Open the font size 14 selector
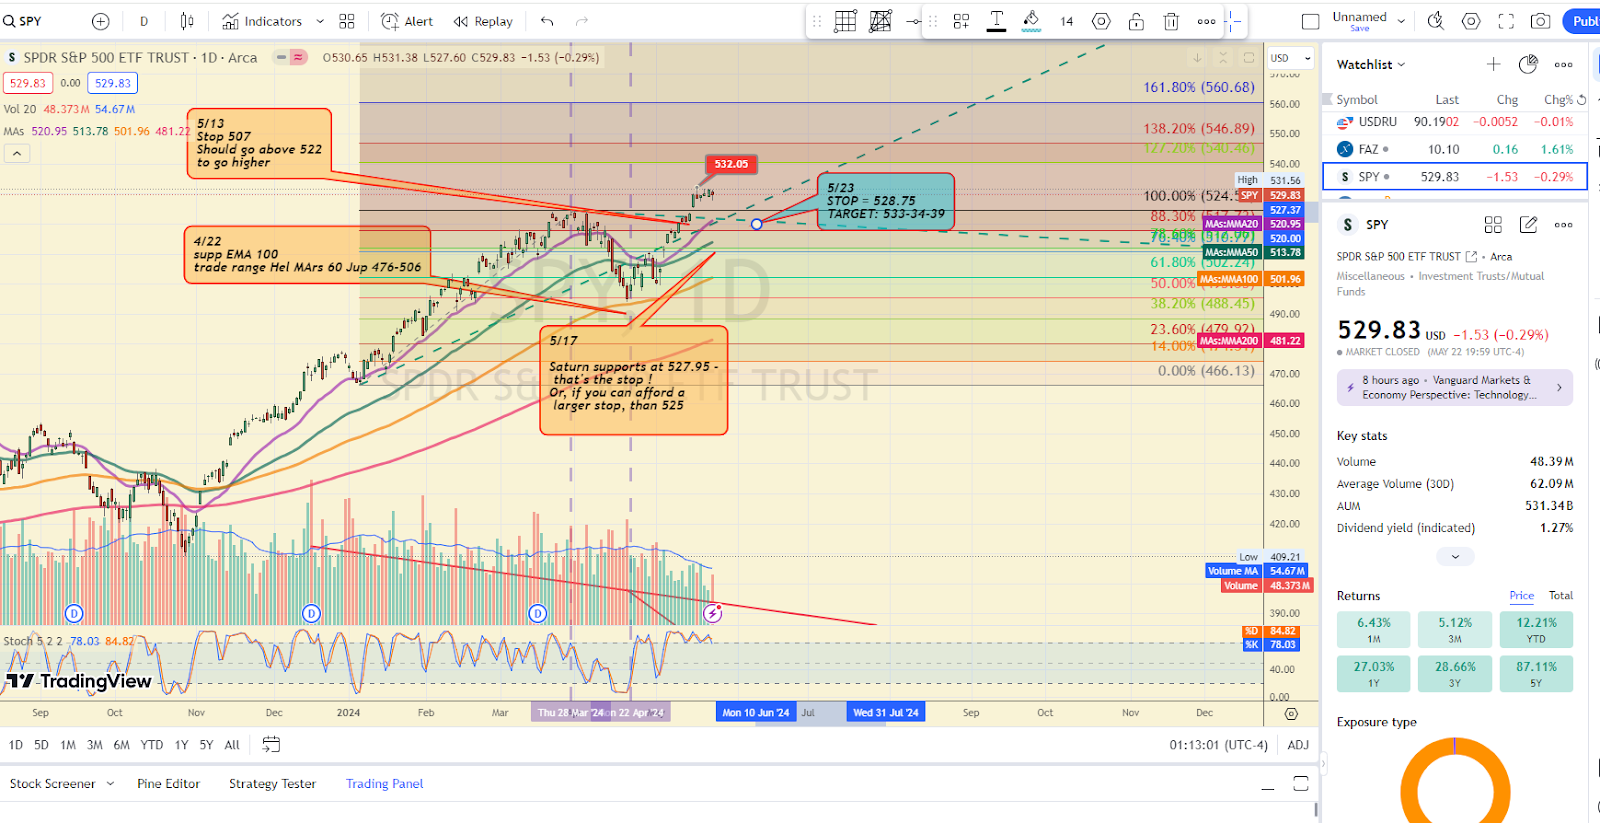The width and height of the screenshot is (1600, 823). pyautogui.click(x=1067, y=21)
